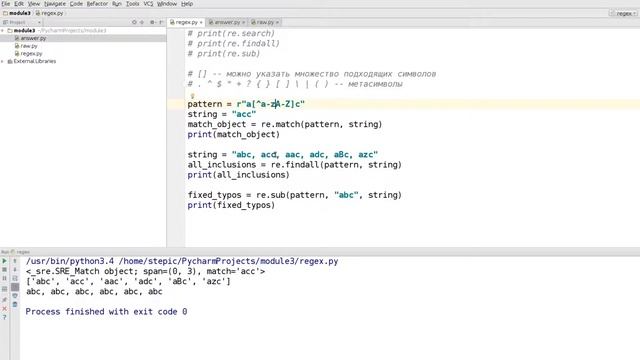Click the string = "acc" line
This screenshot has width=640, height=360.
point(222,114)
